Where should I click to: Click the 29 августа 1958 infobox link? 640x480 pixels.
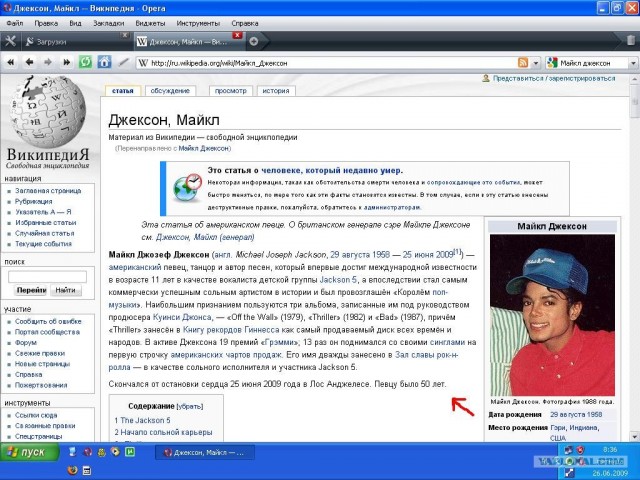[576, 415]
